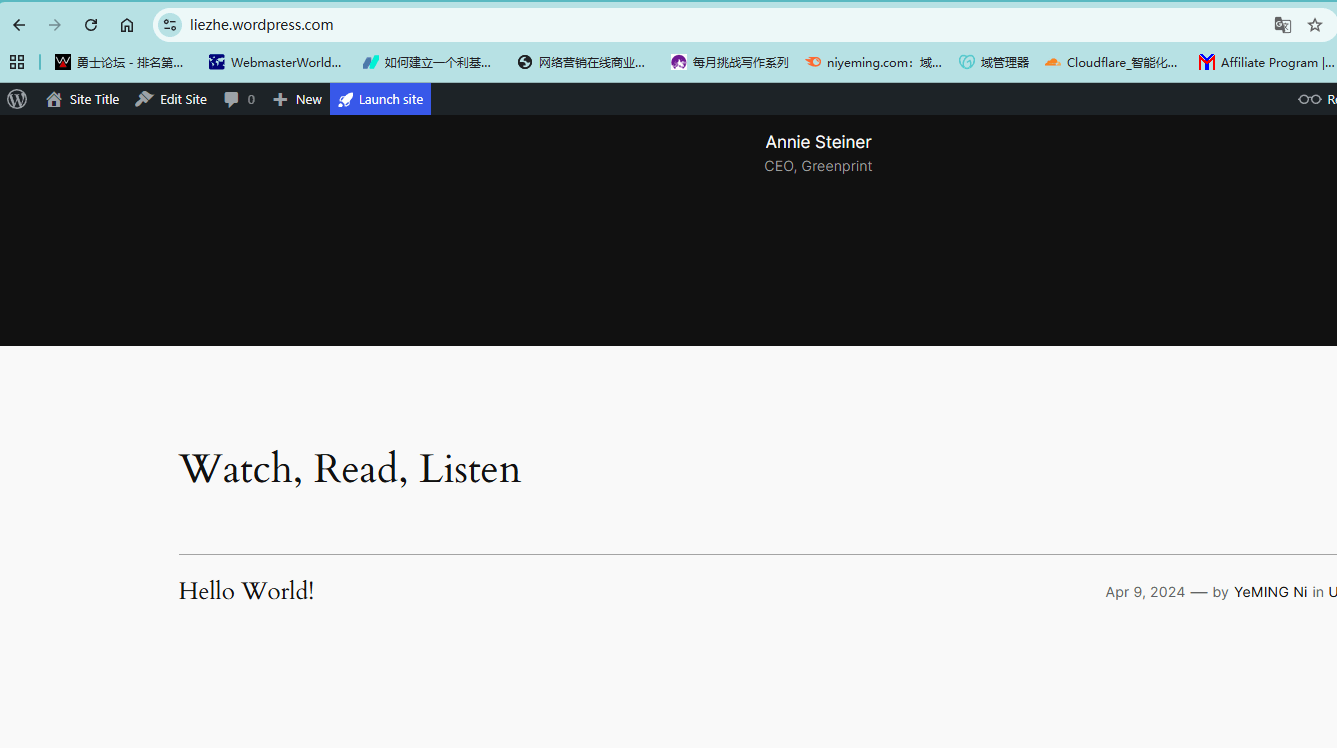
Task: Go to browser home page
Action: [127, 25]
